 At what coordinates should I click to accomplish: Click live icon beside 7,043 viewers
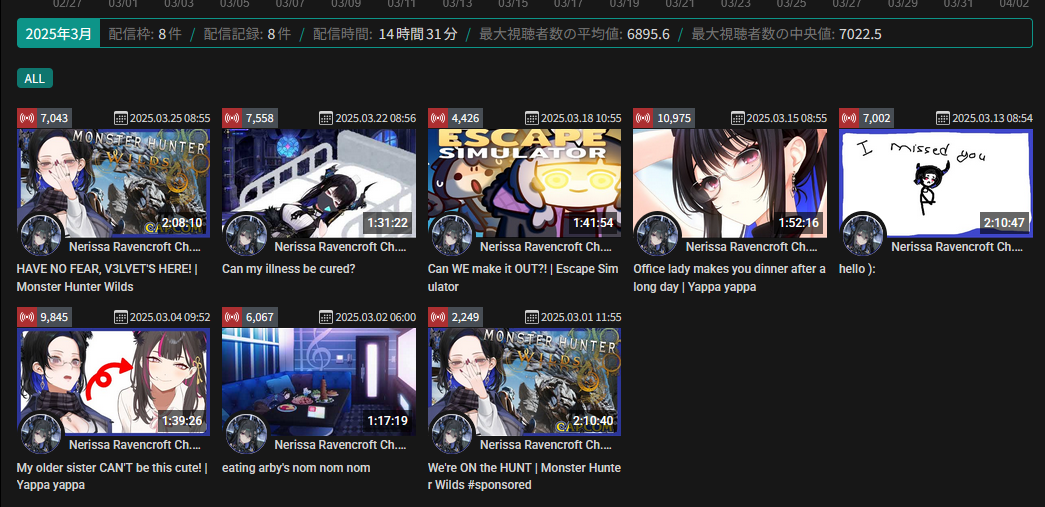tap(27, 119)
